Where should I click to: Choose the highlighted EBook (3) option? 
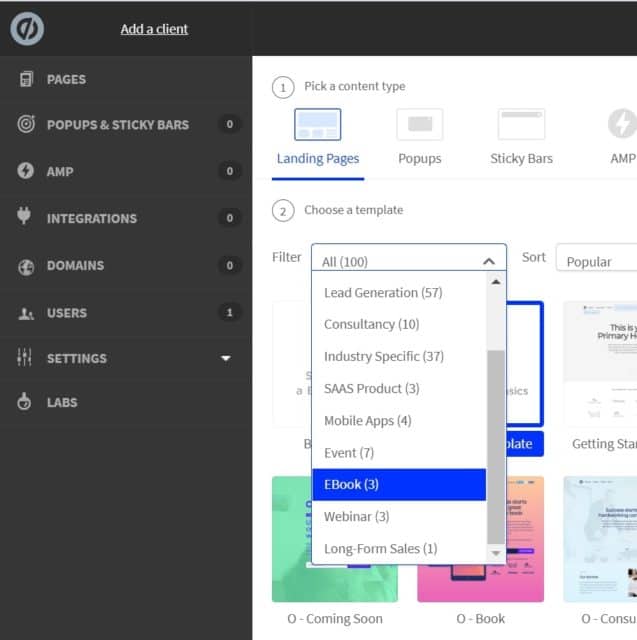[399, 484]
